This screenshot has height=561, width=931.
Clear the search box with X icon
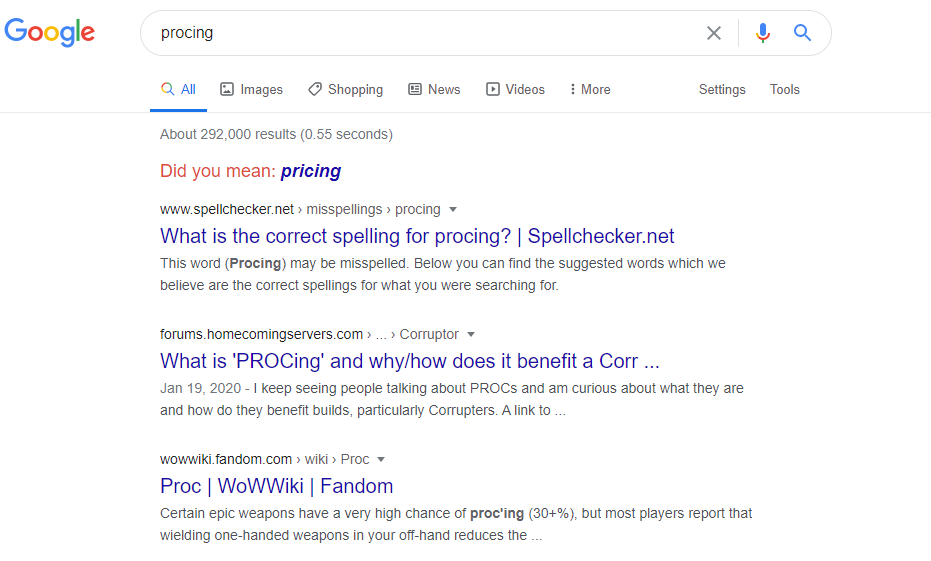tap(714, 33)
